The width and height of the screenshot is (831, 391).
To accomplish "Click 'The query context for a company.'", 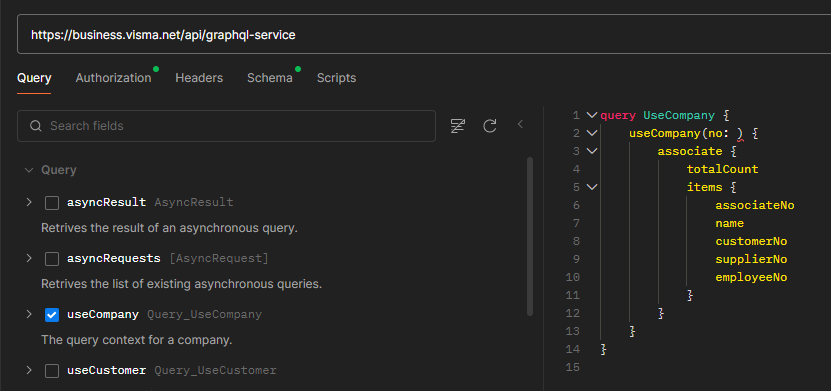I will (137, 340).
